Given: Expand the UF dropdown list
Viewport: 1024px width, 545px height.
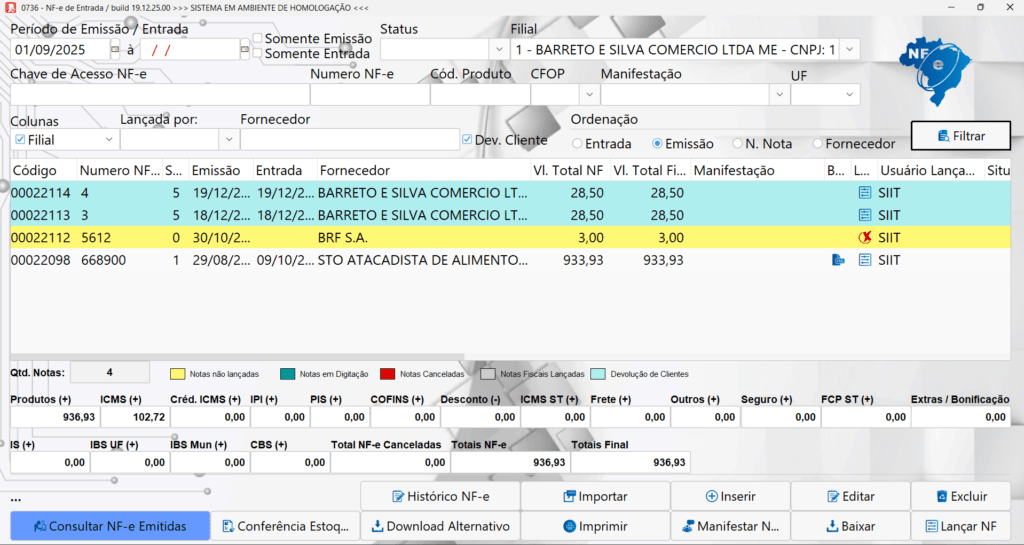Looking at the screenshot, I should [849, 94].
